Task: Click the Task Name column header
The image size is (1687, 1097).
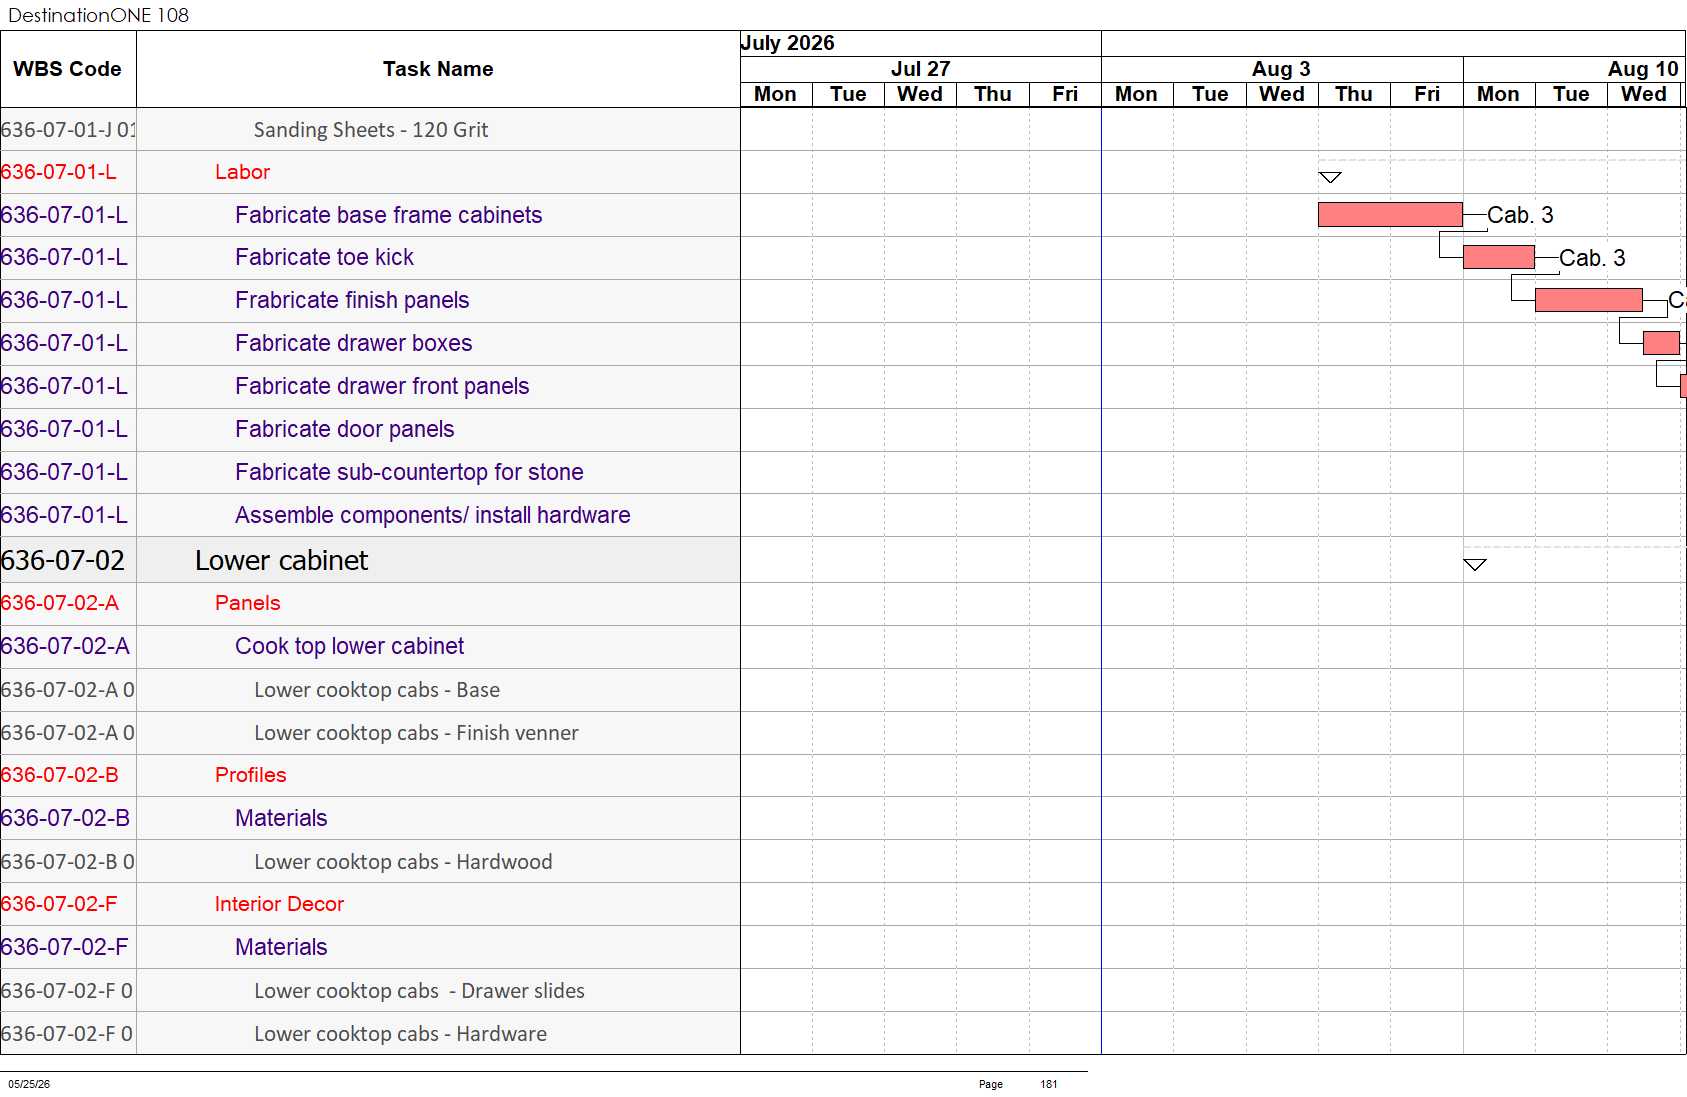Action: point(438,69)
